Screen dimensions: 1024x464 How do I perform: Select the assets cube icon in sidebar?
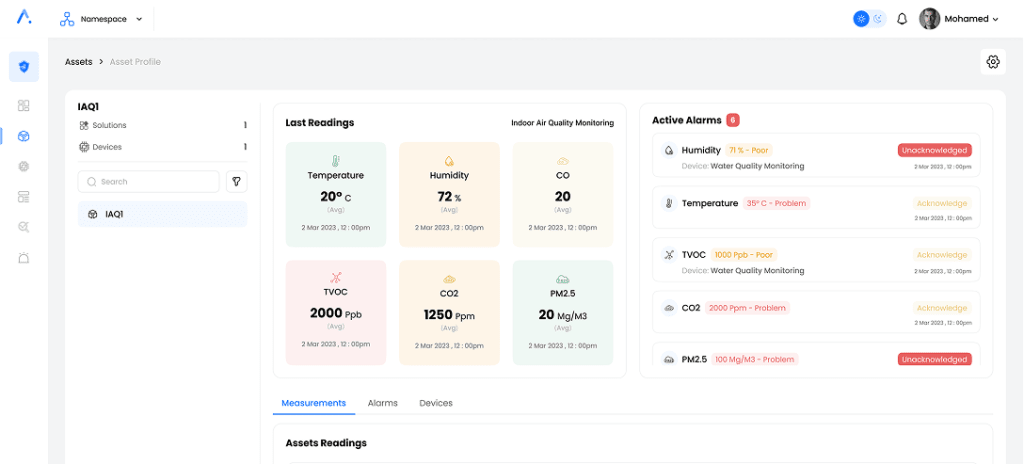click(24, 136)
